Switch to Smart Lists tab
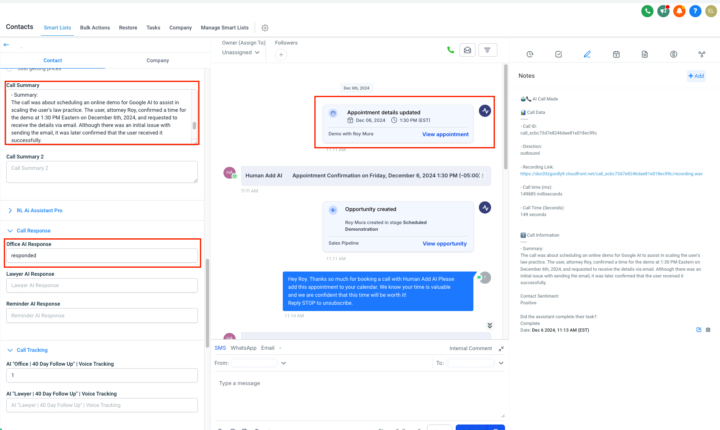Viewport: 720px width, 430px height. pyautogui.click(x=57, y=28)
